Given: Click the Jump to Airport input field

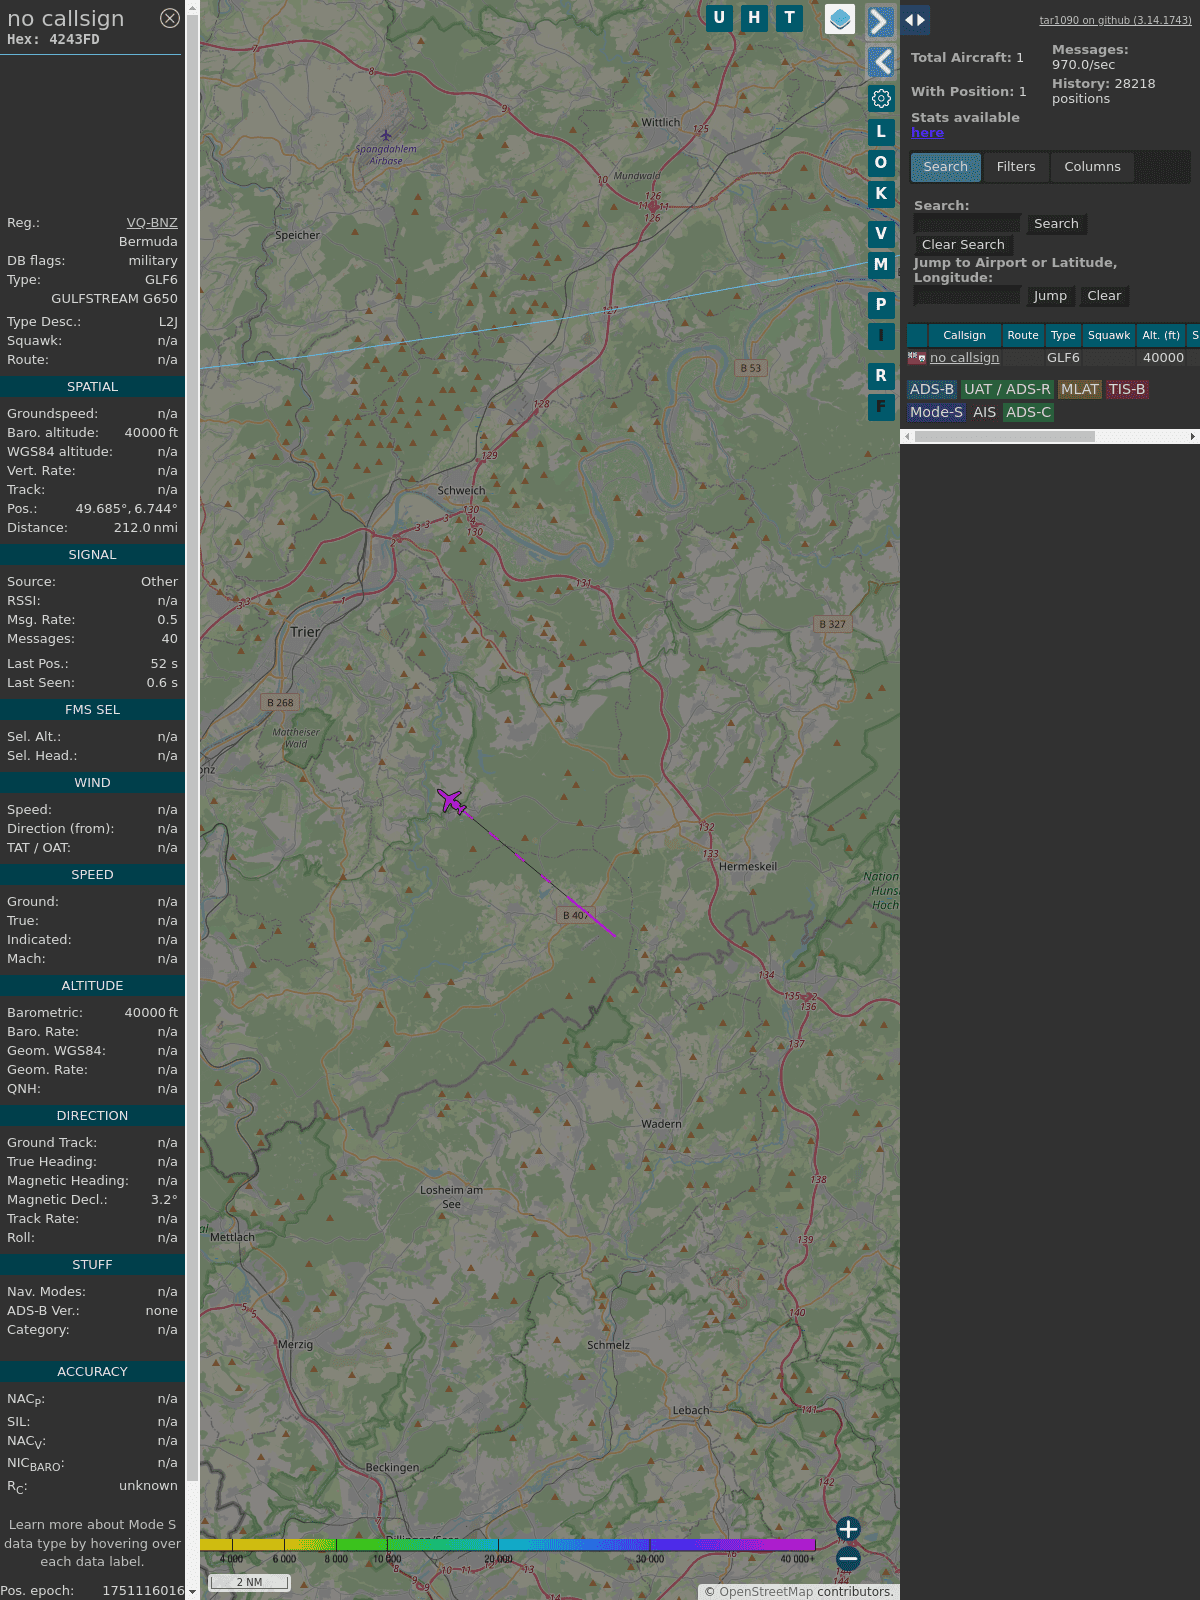Looking at the screenshot, I should [x=967, y=296].
